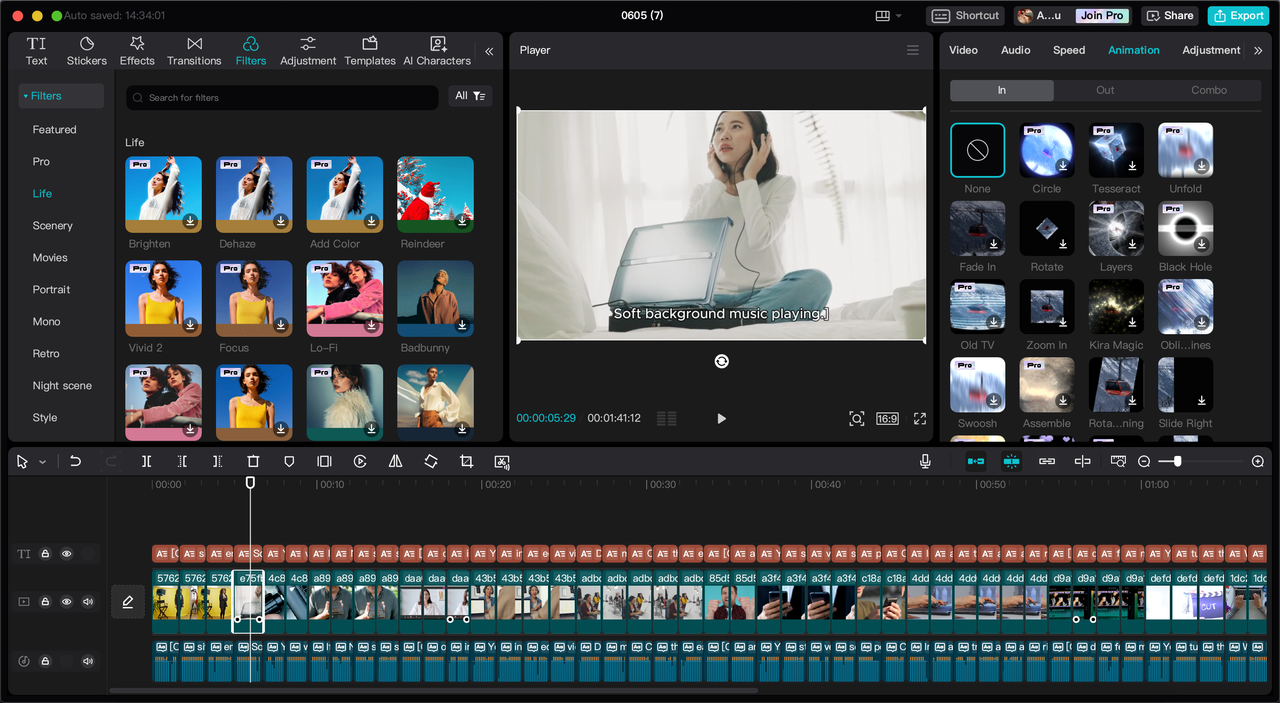Toggle the linkage chain button
The image size is (1280, 703).
click(1047, 461)
